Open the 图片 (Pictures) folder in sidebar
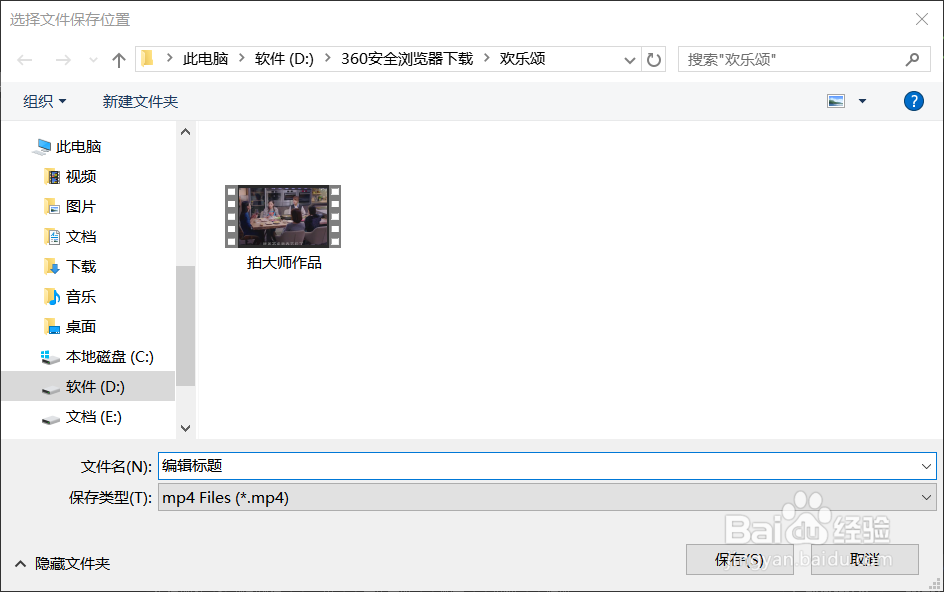Image resolution: width=944 pixels, height=592 pixels. [79, 206]
